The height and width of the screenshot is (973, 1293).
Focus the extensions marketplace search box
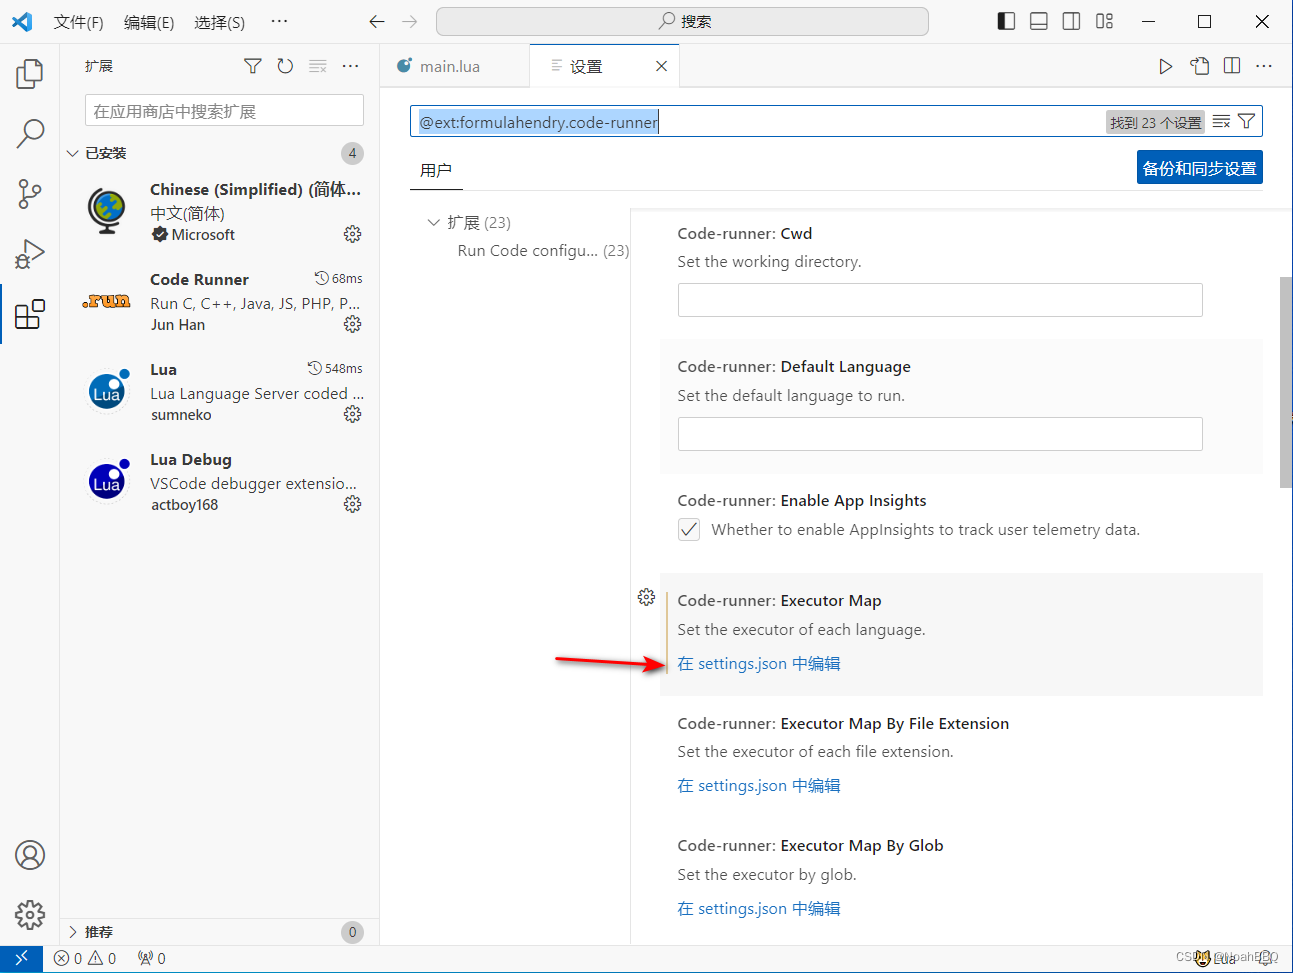[224, 111]
